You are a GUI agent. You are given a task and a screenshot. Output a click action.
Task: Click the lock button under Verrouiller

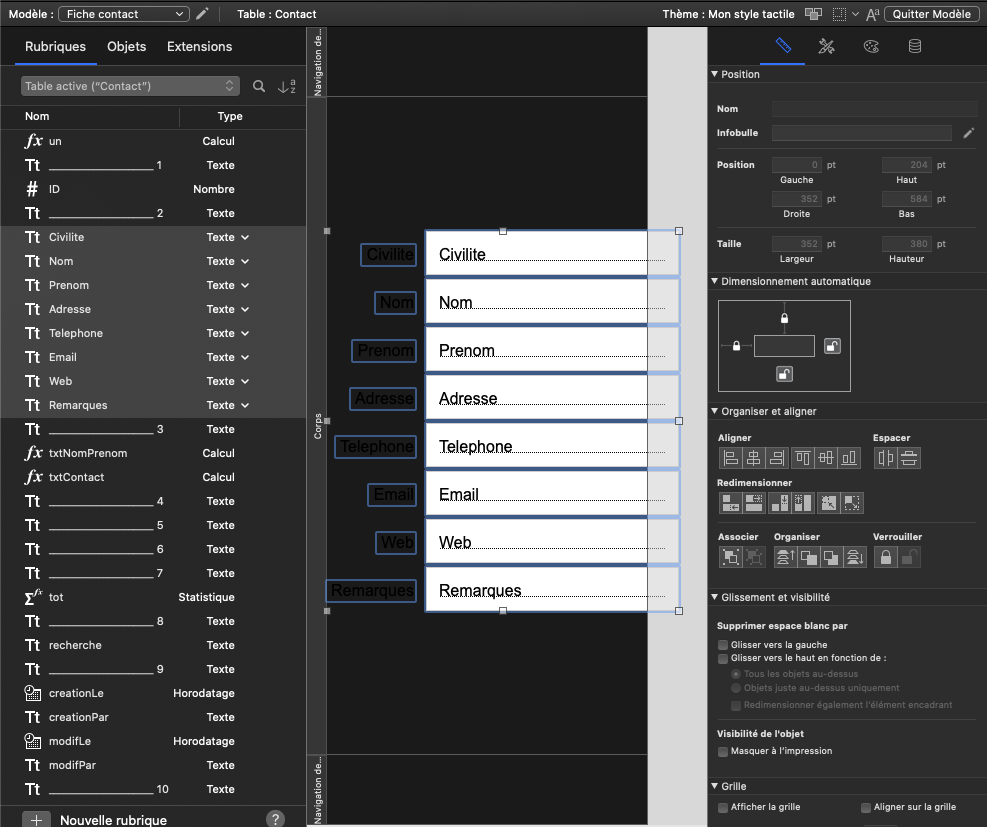tap(885, 557)
